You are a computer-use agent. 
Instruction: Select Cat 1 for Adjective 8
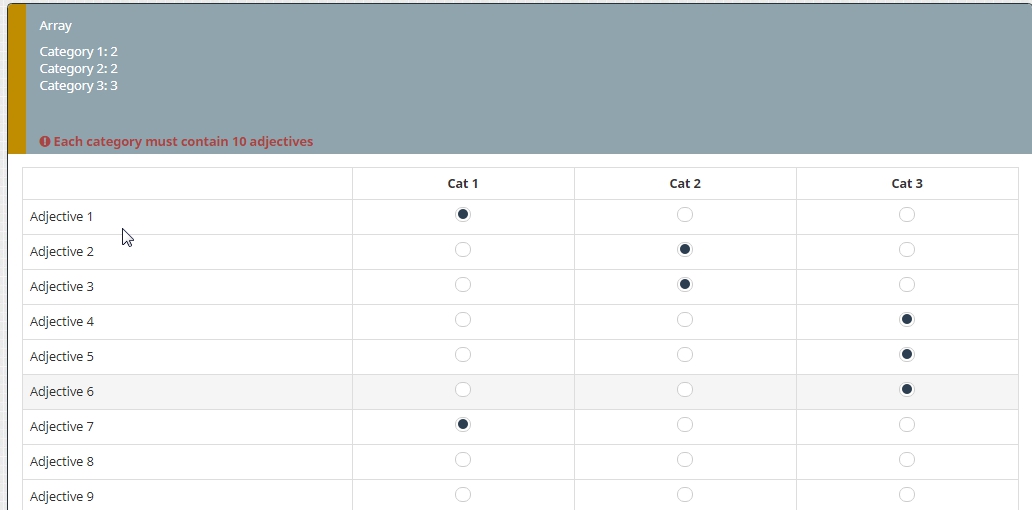coord(463,460)
